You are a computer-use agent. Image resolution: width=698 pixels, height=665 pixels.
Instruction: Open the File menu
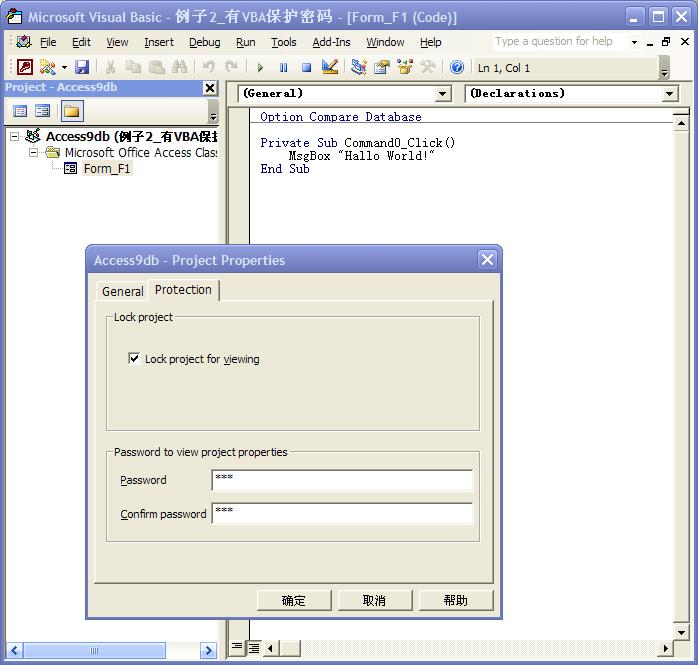[x=48, y=42]
